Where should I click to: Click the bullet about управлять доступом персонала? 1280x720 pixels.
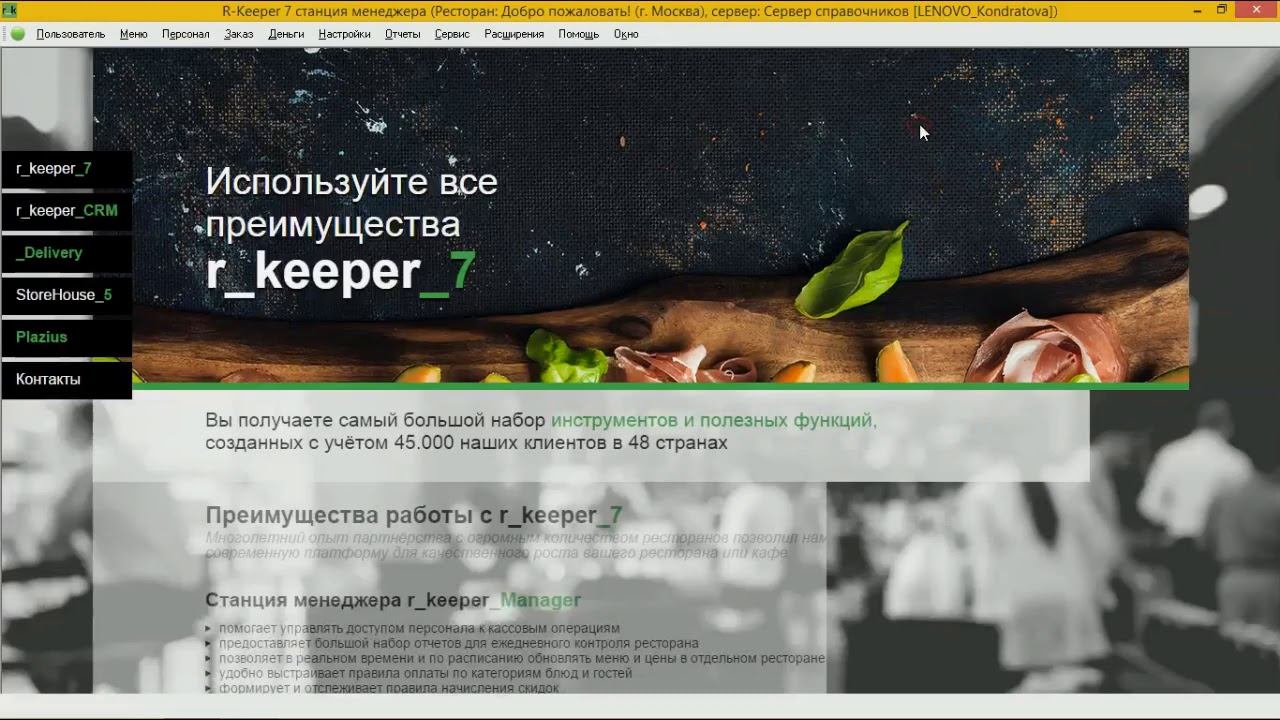[x=419, y=628]
